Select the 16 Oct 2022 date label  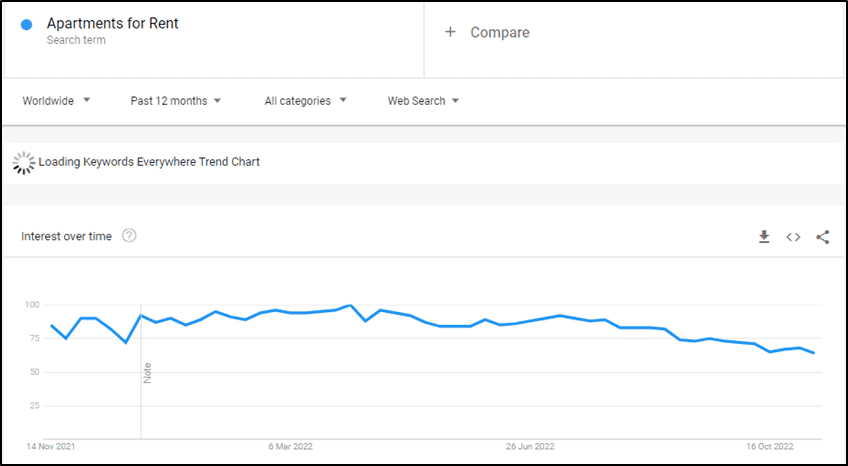click(x=770, y=447)
